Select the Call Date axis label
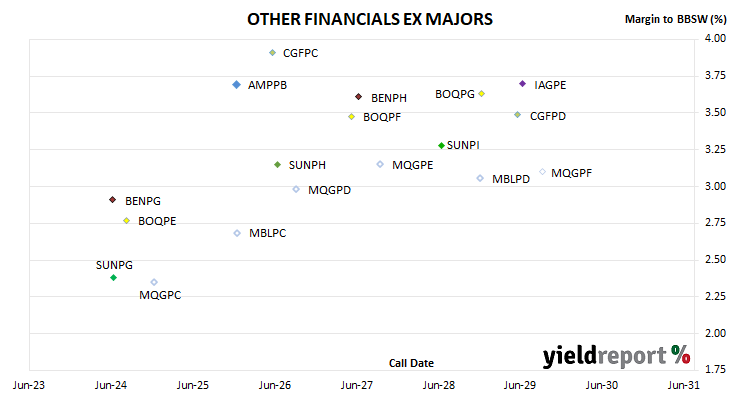The image size is (730, 399). (411, 363)
